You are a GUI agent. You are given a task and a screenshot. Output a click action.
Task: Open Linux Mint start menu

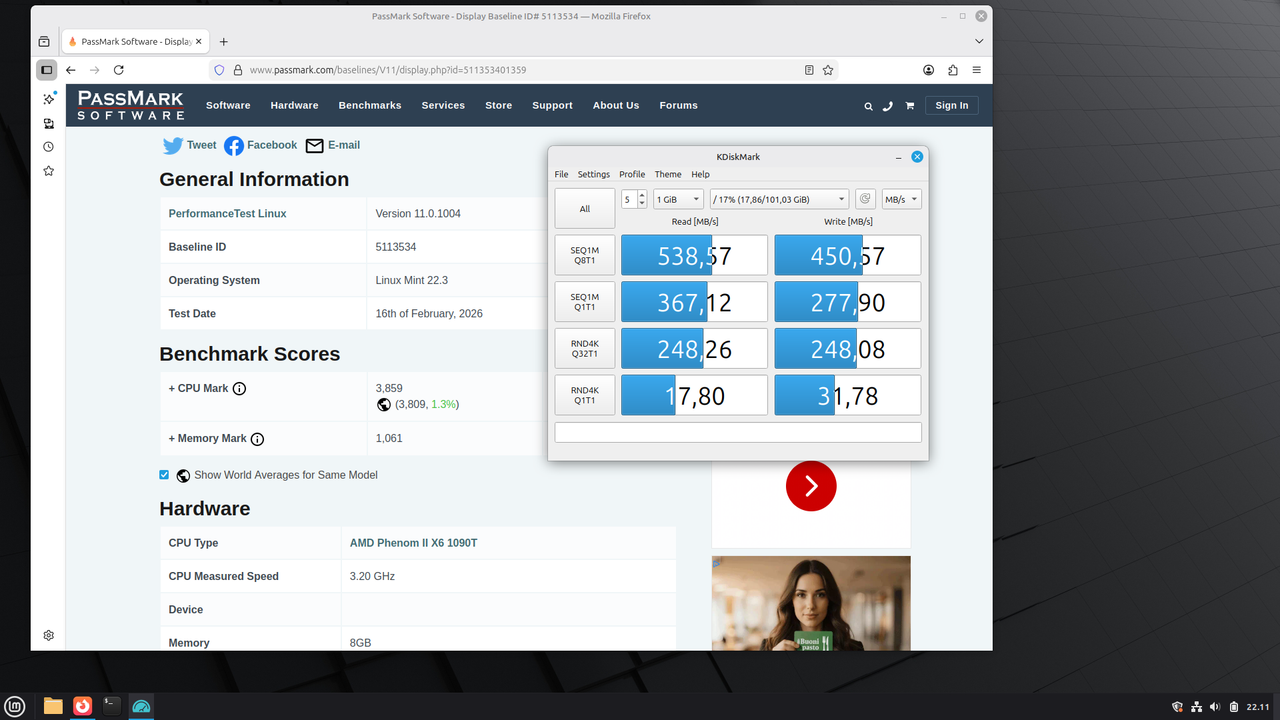click(16, 706)
